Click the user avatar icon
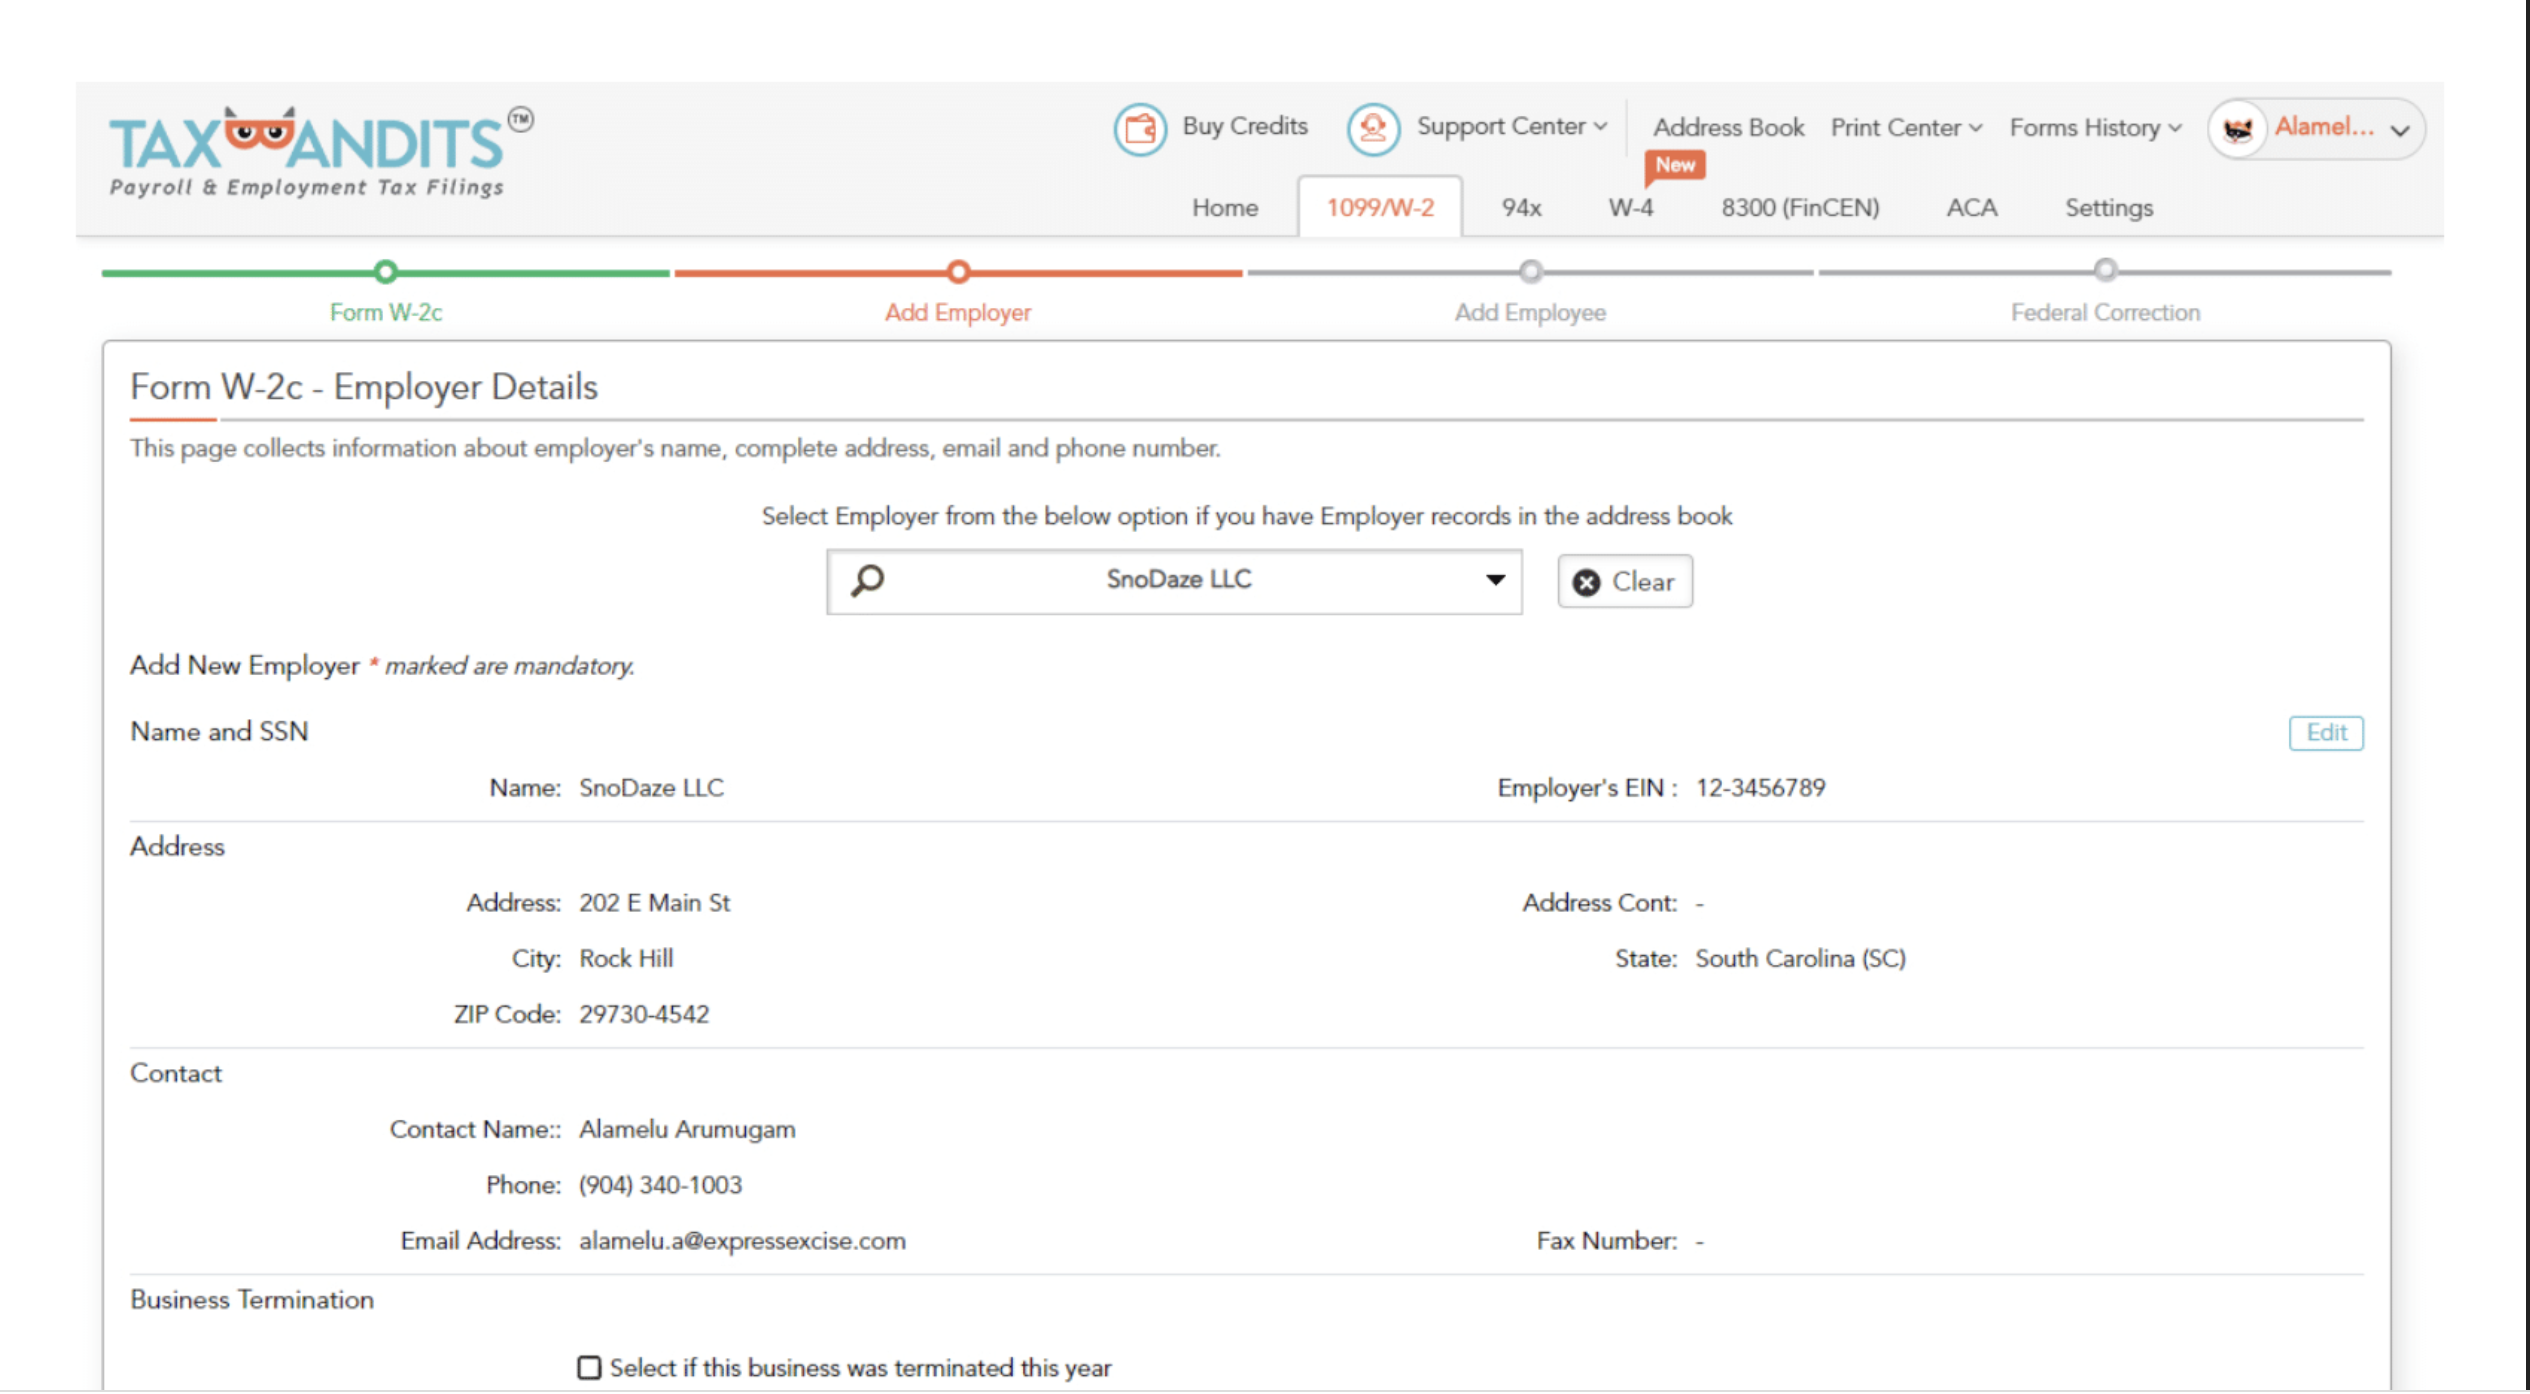 (x=2237, y=129)
